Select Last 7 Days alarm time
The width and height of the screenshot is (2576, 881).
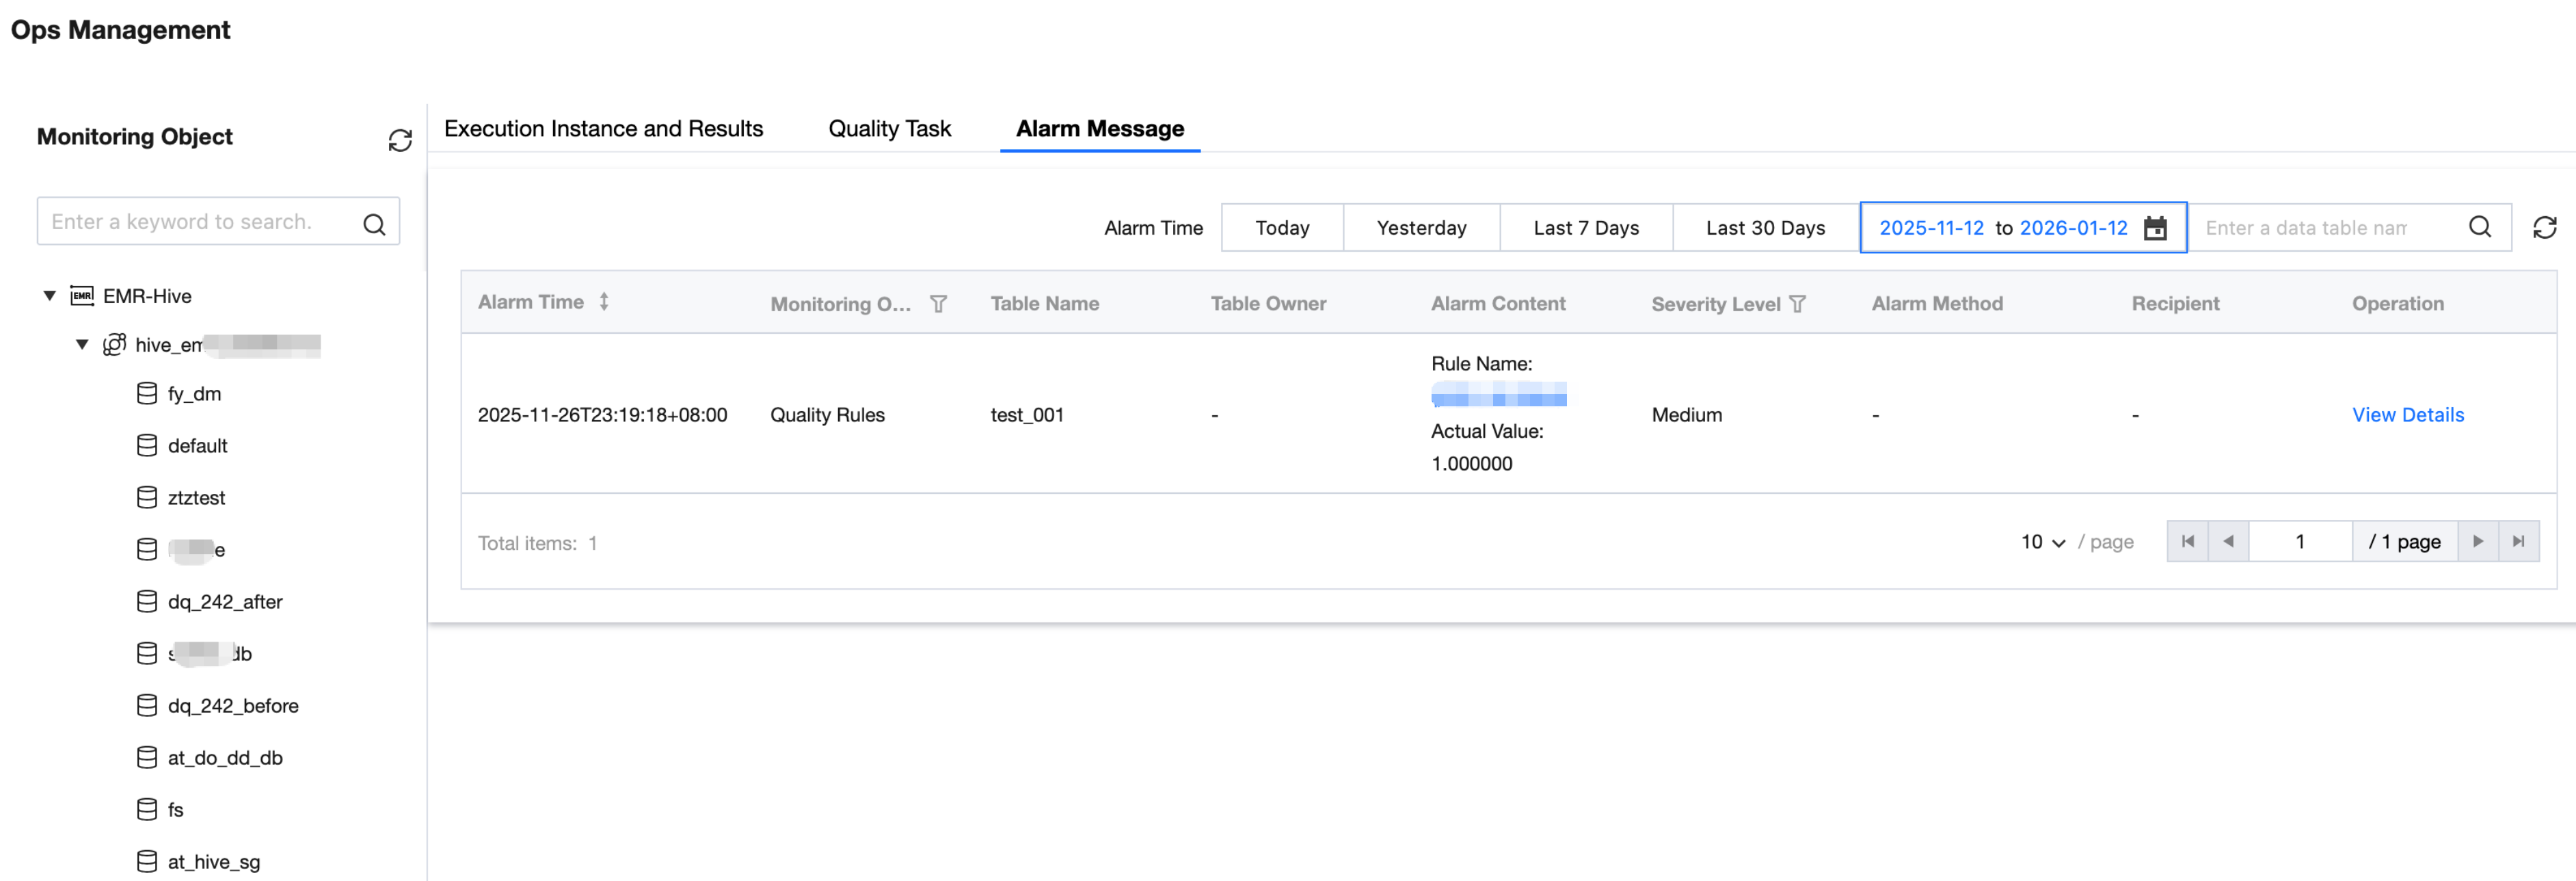point(1585,228)
